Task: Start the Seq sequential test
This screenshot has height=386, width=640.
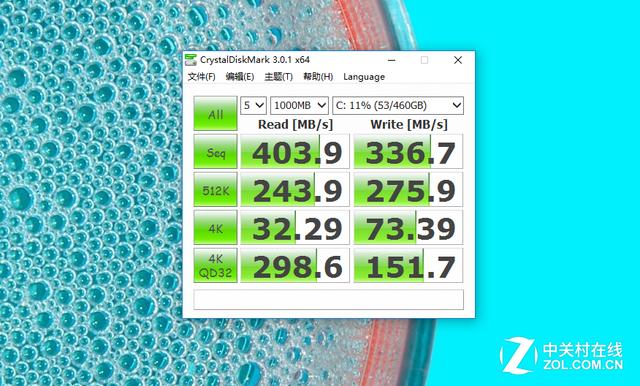Action: click(x=216, y=151)
